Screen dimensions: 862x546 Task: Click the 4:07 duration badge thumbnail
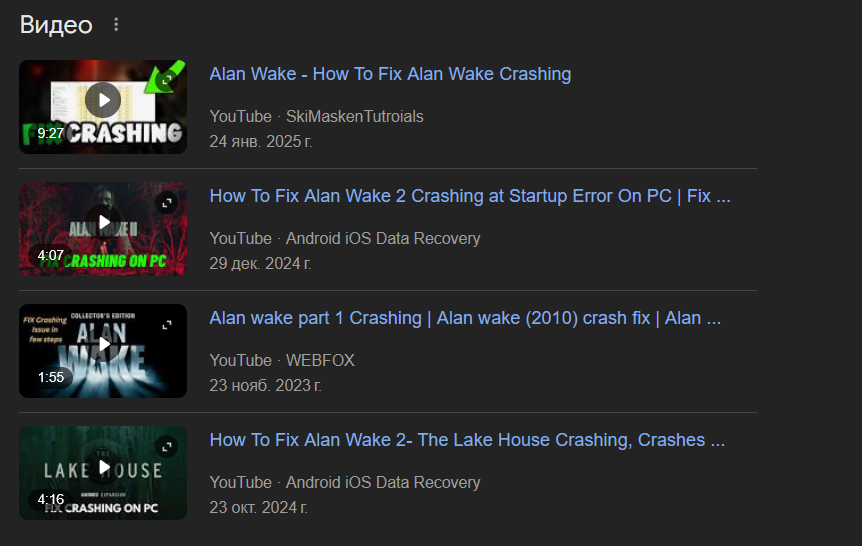(50, 255)
